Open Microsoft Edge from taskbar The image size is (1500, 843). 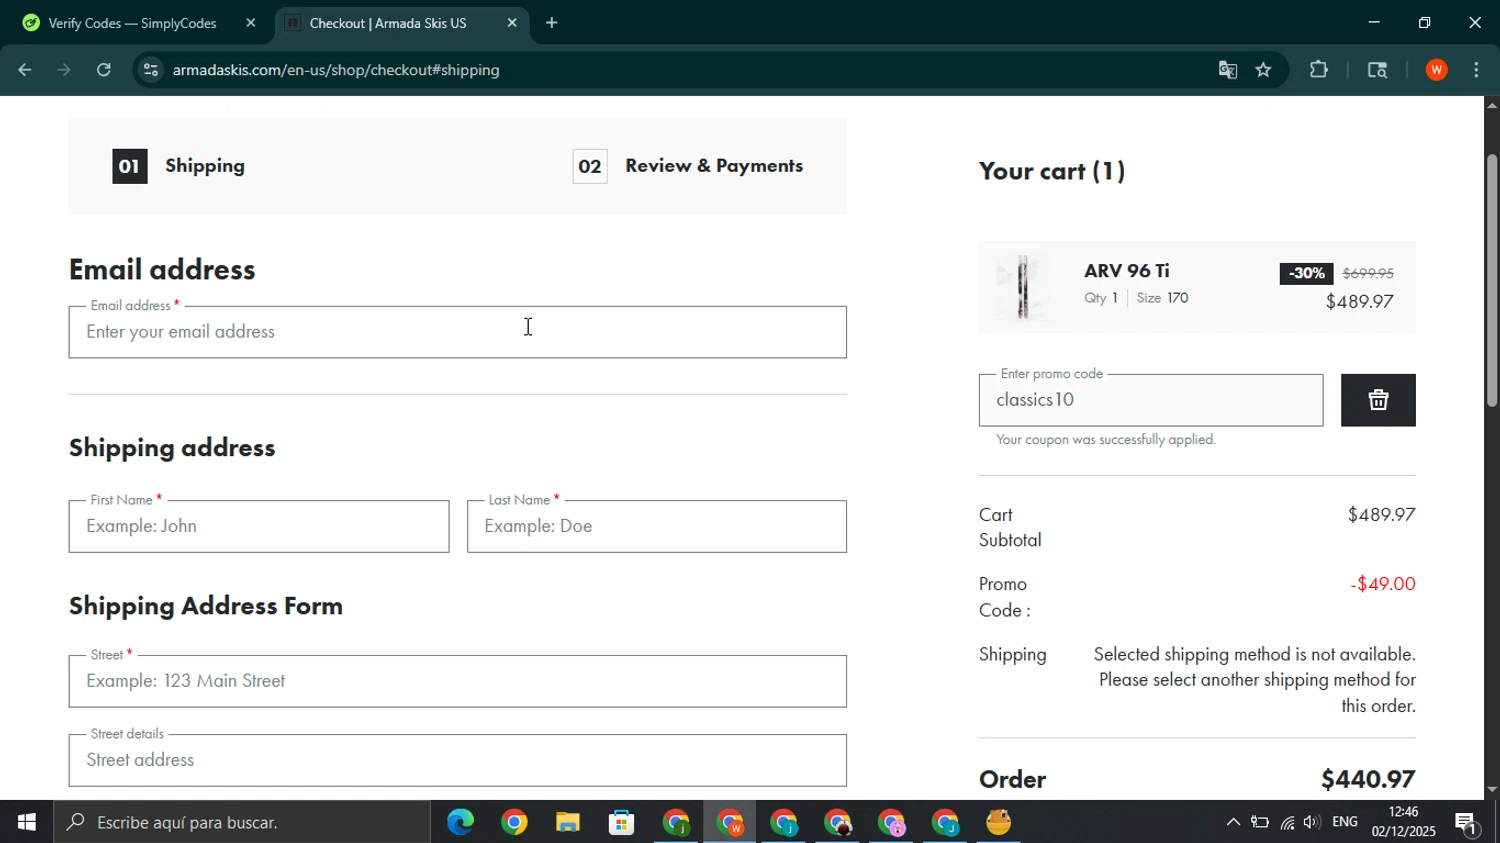tap(460, 822)
